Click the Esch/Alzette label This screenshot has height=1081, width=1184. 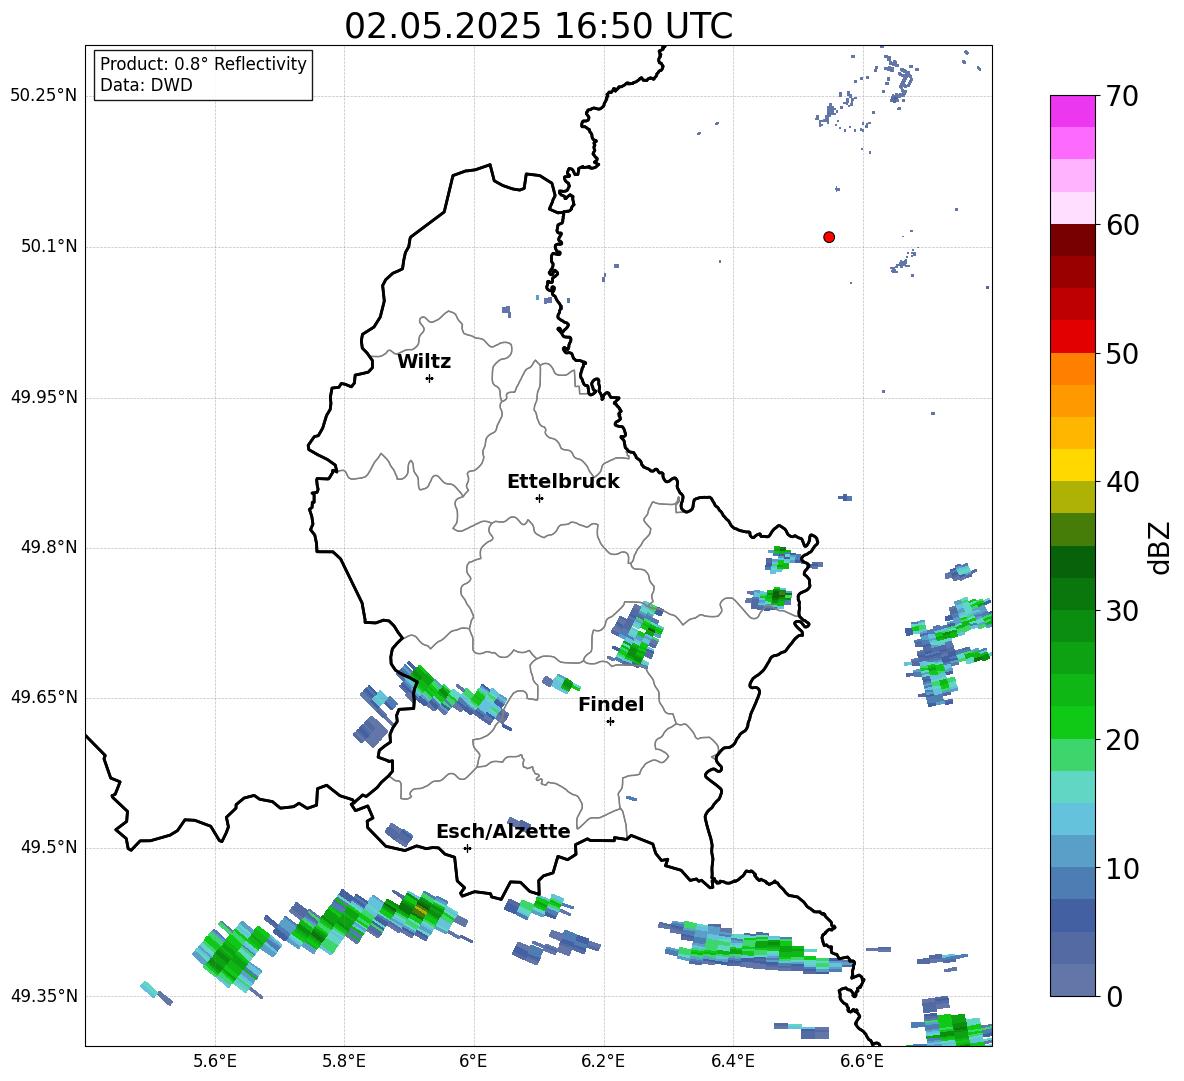click(x=503, y=831)
